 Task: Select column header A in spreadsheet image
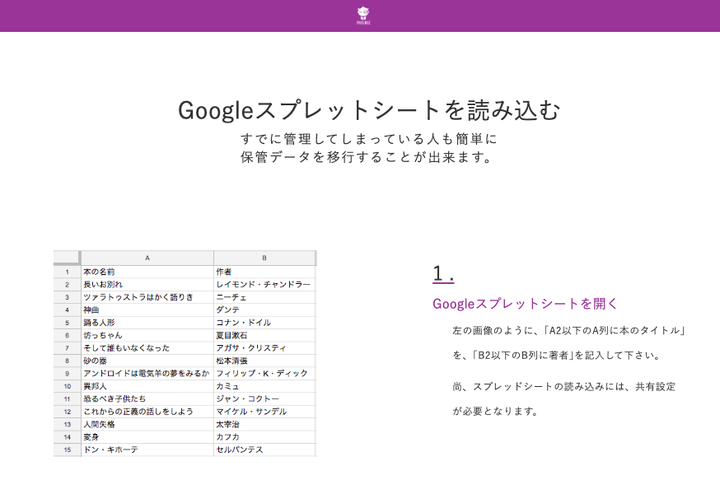coord(147,258)
